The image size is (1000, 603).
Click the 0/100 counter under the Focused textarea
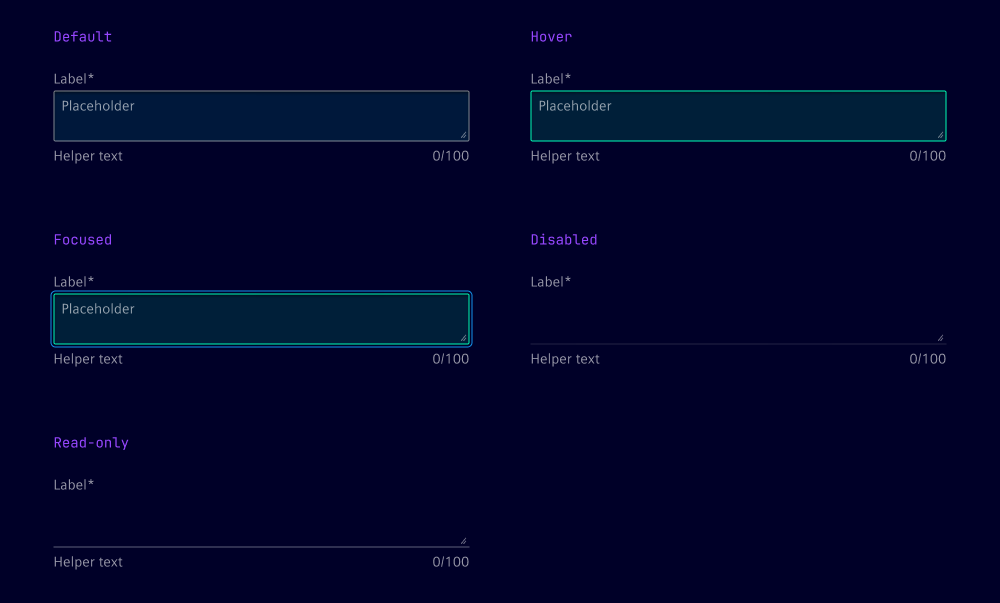point(450,359)
